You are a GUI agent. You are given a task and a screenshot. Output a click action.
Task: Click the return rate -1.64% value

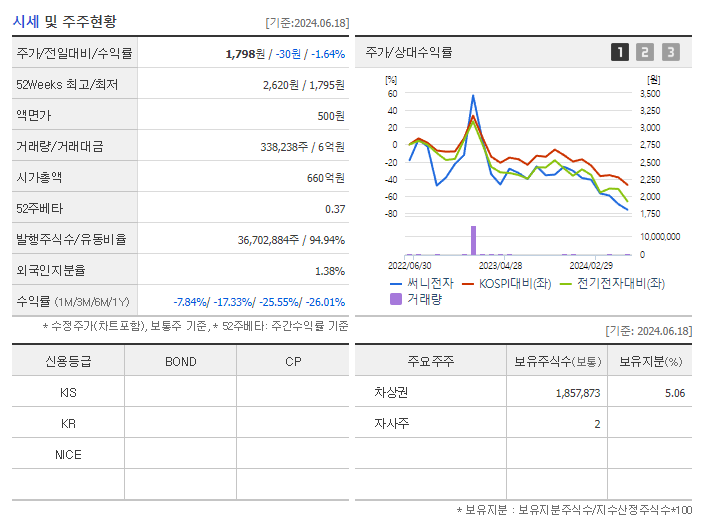[x=328, y=54]
